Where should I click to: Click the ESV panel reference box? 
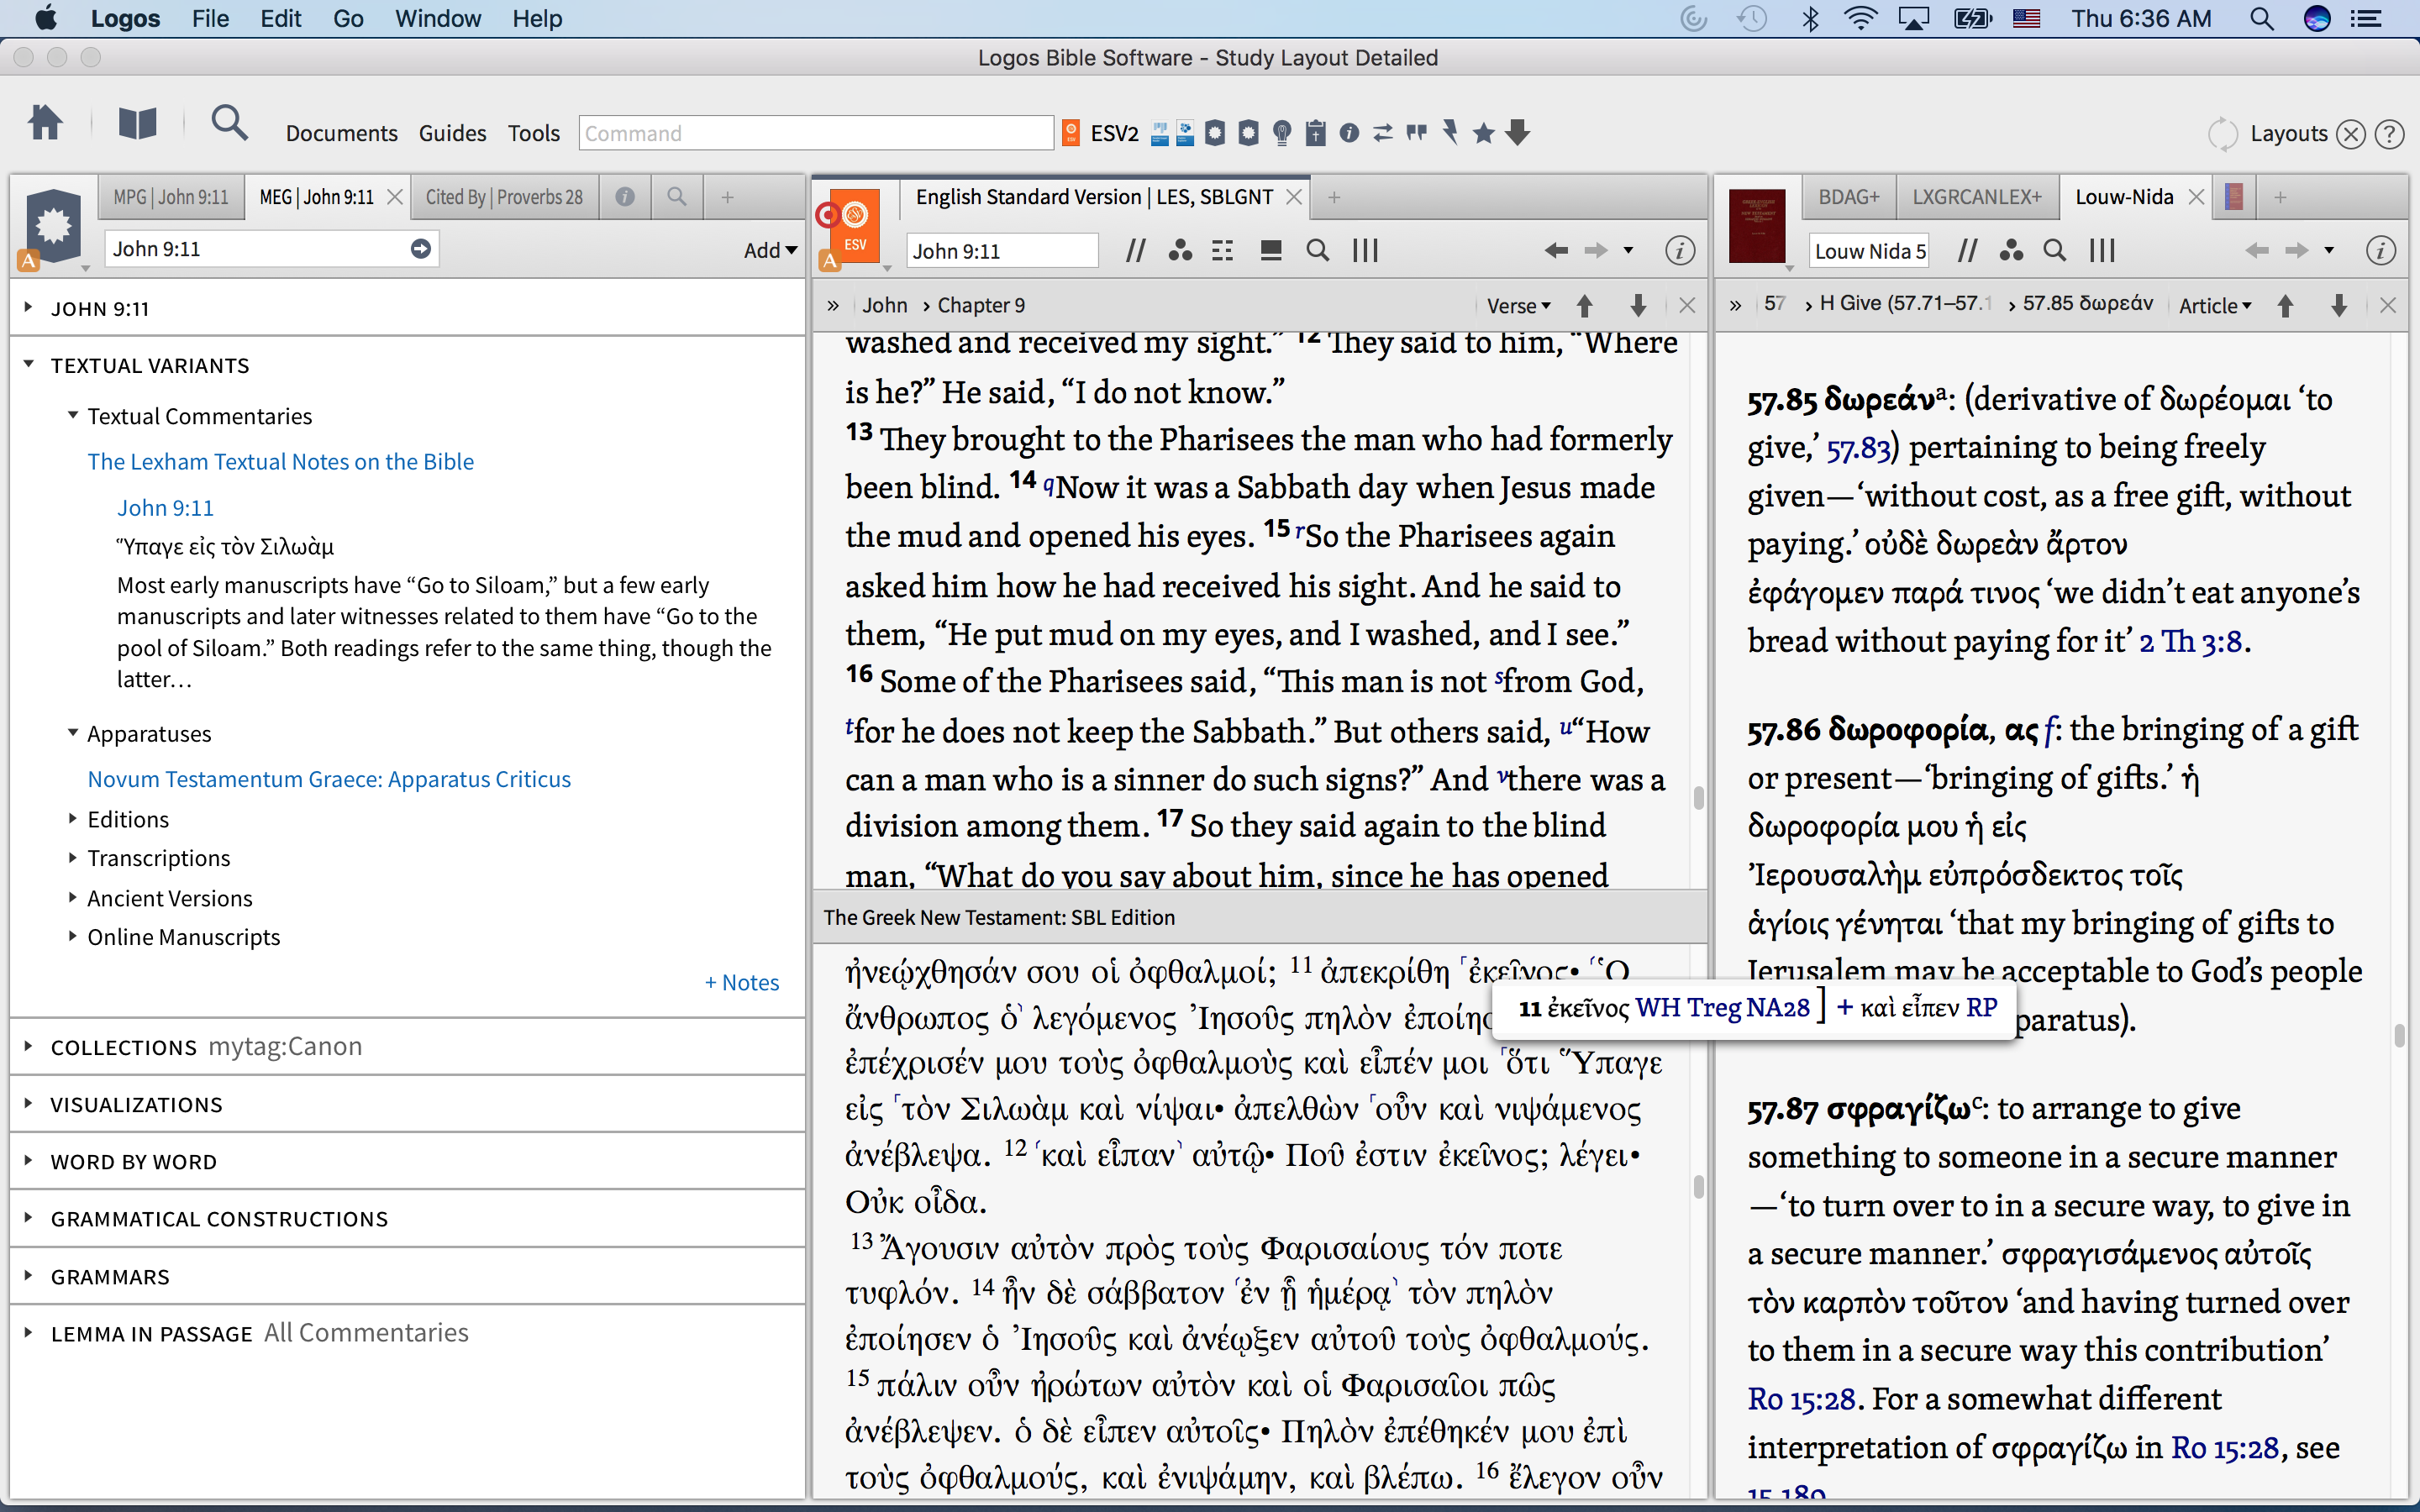point(1002,251)
